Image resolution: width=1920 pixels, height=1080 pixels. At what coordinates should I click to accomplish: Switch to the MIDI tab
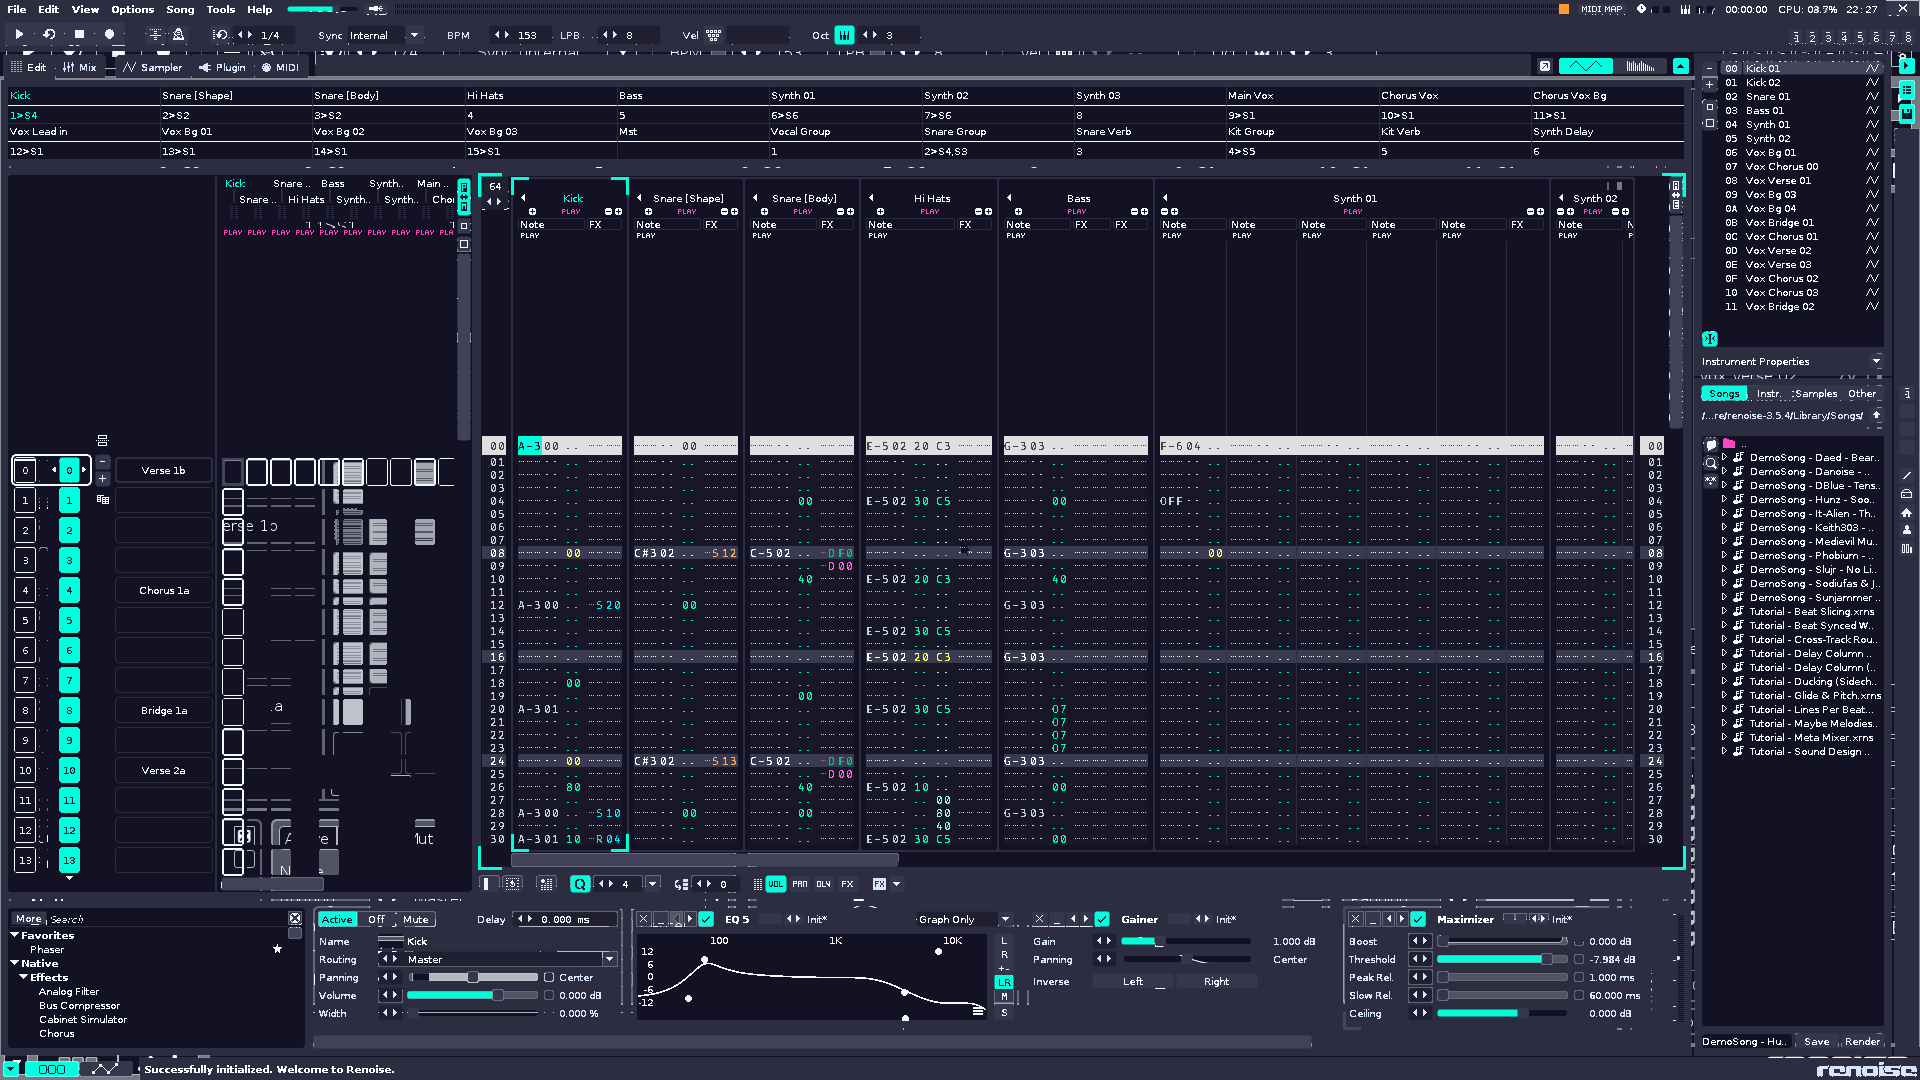(x=280, y=67)
